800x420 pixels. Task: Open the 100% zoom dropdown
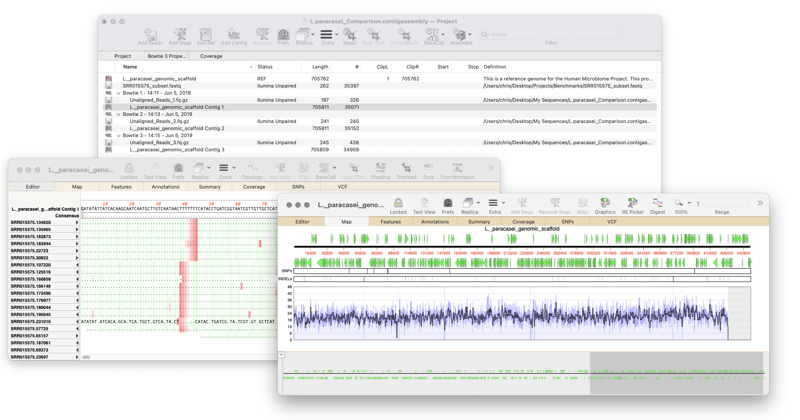[x=682, y=203]
